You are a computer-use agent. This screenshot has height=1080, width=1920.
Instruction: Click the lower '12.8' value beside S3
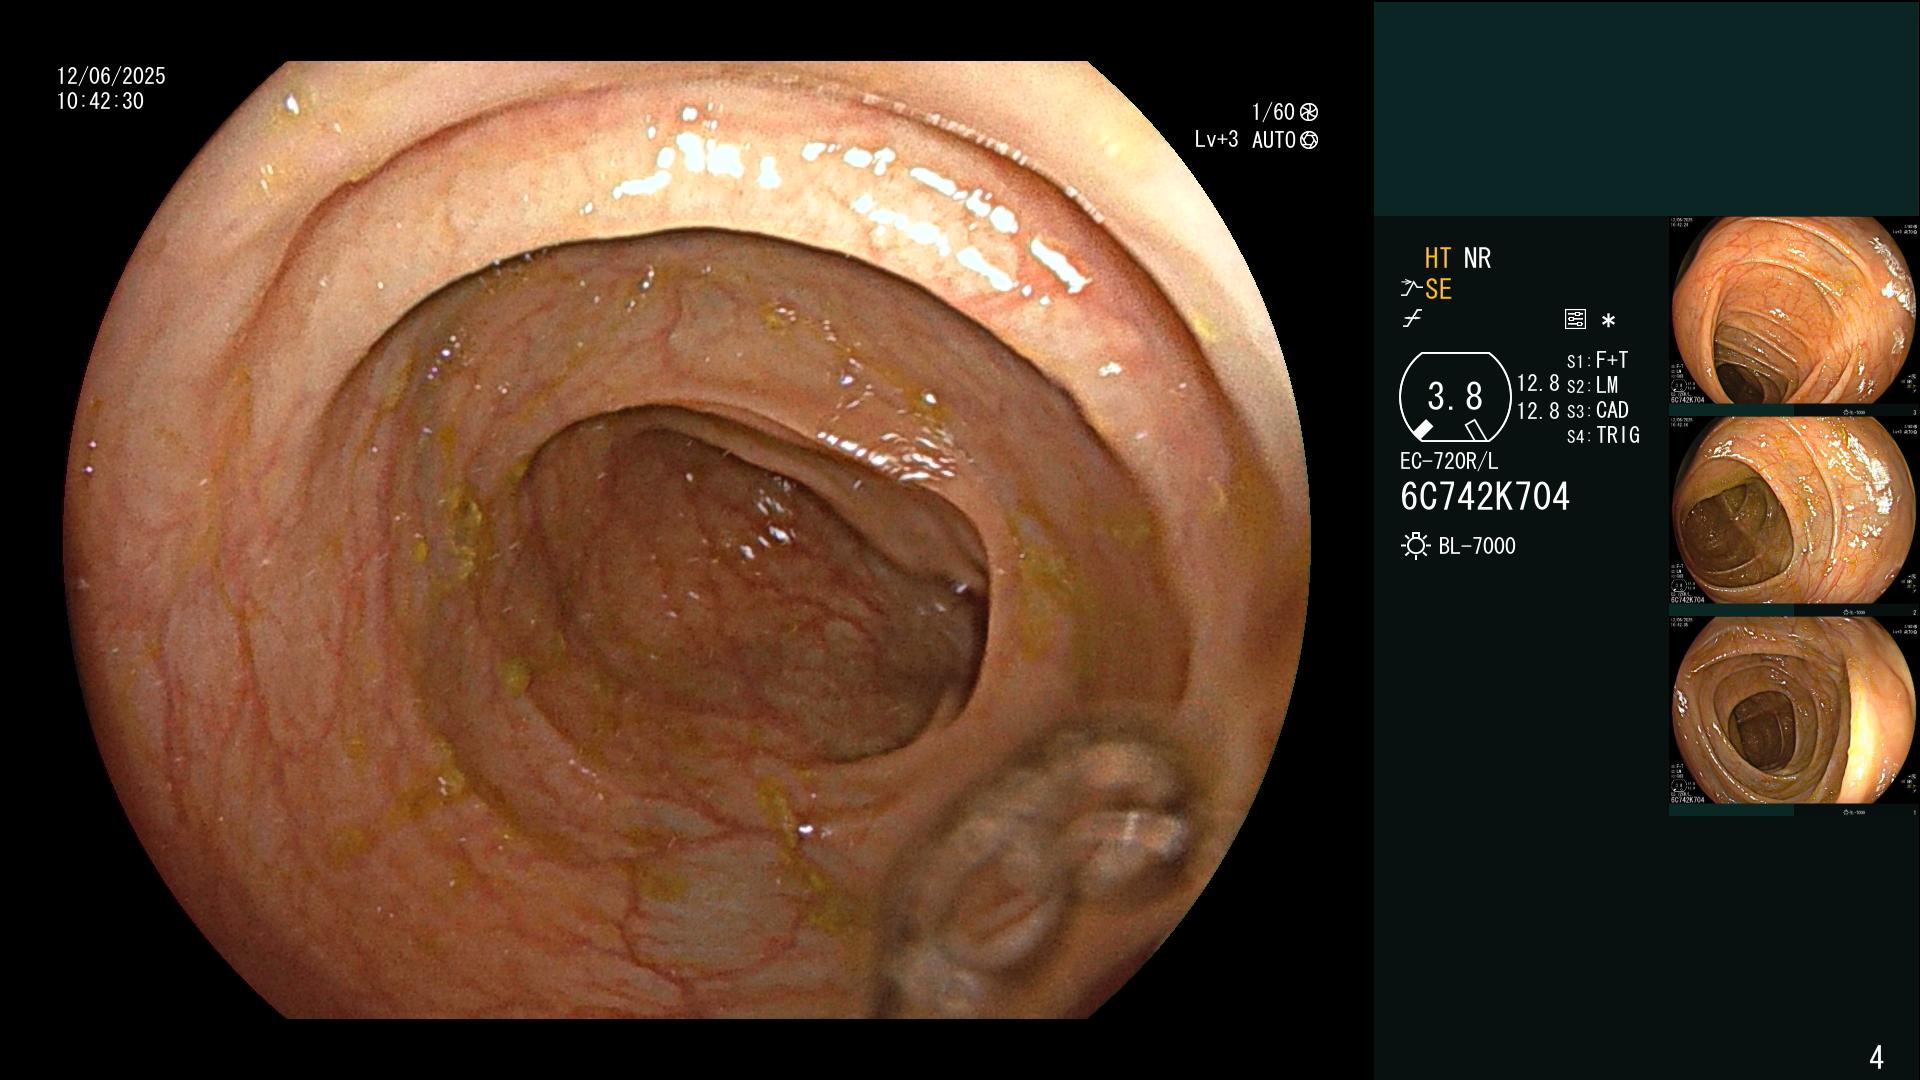pos(1538,410)
